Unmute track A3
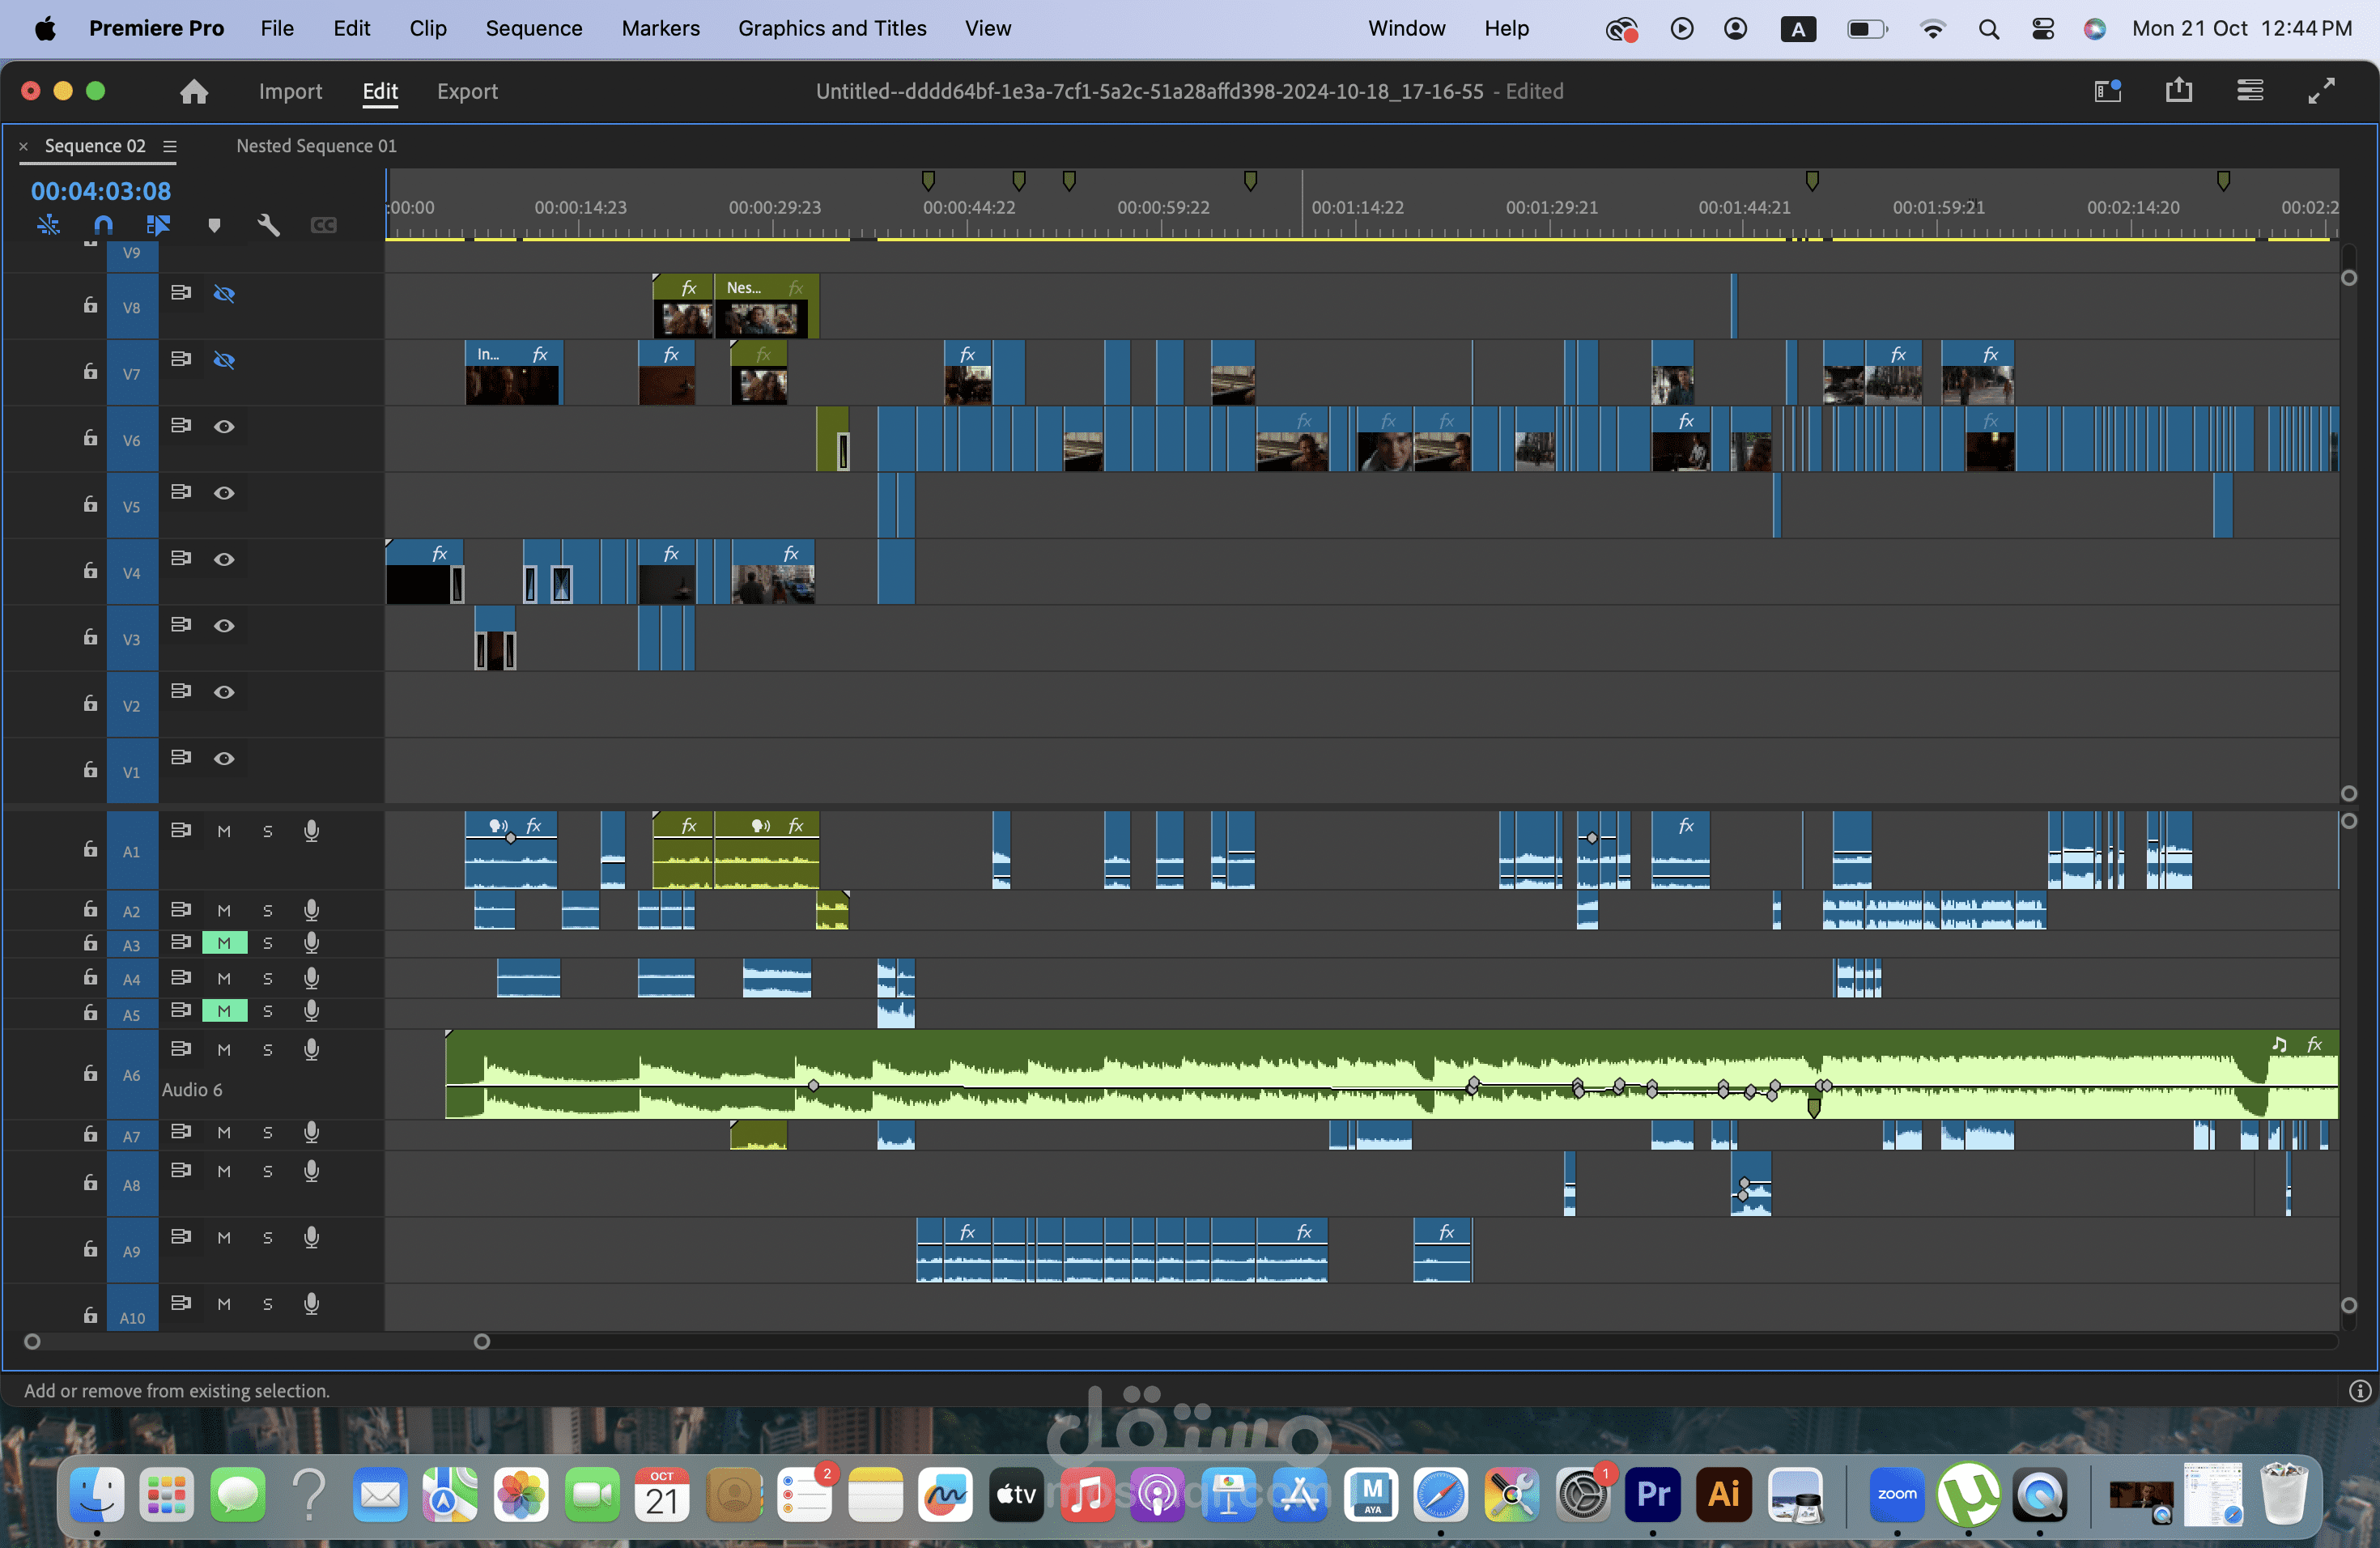 pos(224,943)
